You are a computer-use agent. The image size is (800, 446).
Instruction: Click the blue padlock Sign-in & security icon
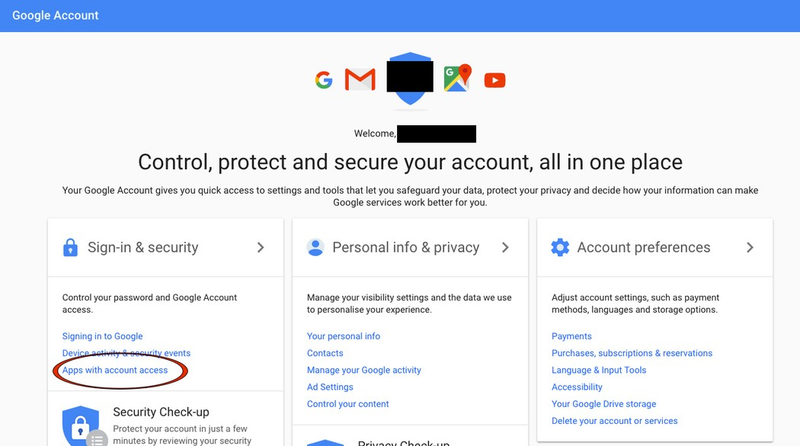point(70,247)
